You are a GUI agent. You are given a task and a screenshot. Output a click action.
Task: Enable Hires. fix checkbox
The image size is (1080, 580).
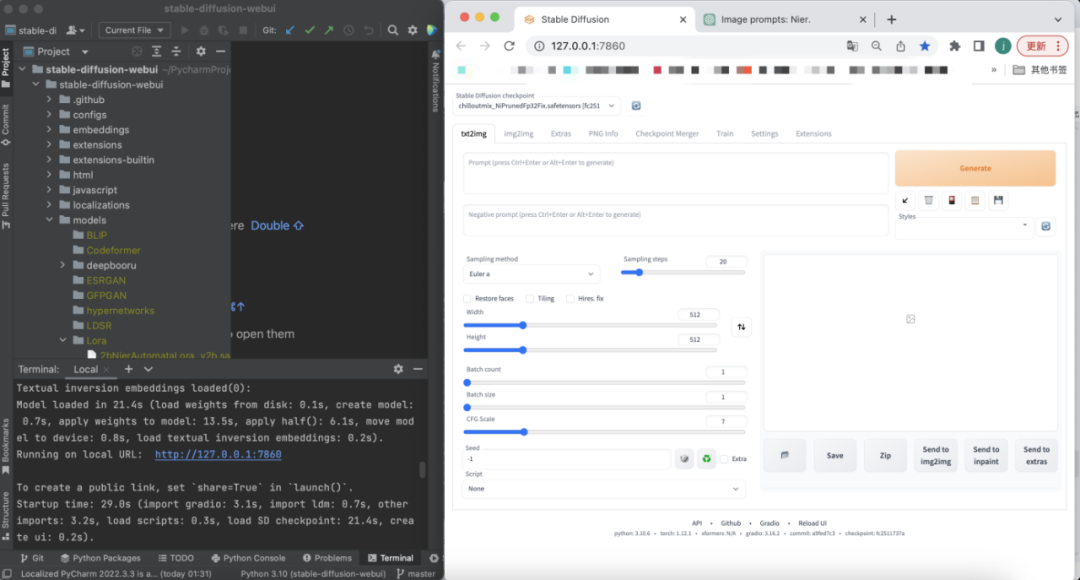pyautogui.click(x=570, y=299)
